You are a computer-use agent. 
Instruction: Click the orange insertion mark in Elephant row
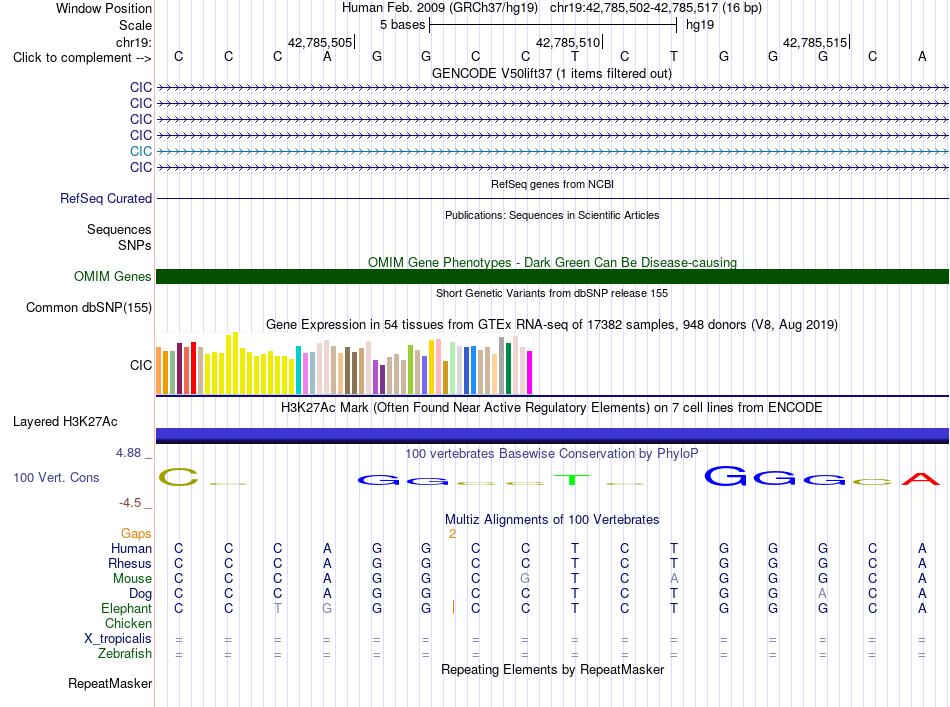click(453, 607)
